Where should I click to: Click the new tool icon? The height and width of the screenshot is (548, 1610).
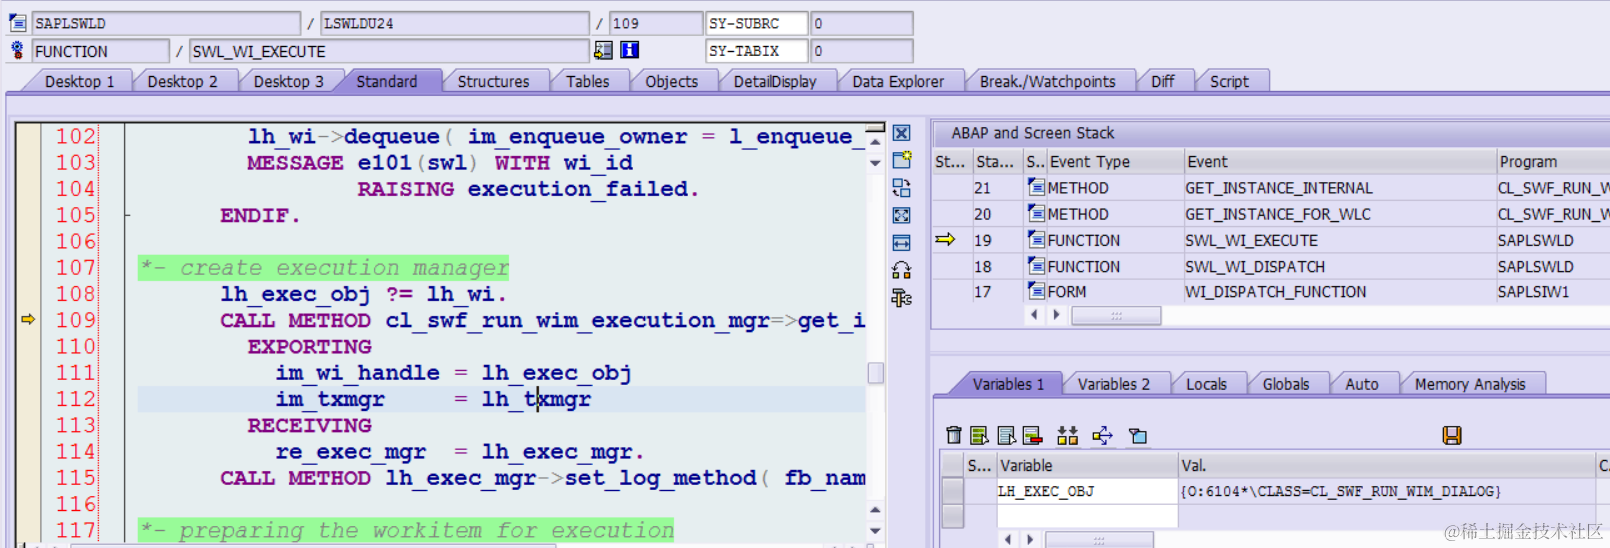click(901, 160)
